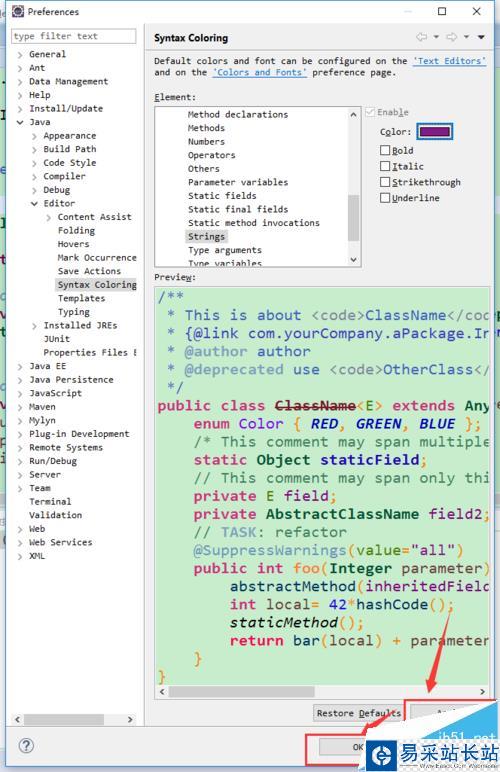Viewport: 500px width, 772px height.
Task: Expand the Plug-in Development node
Action: [20, 434]
